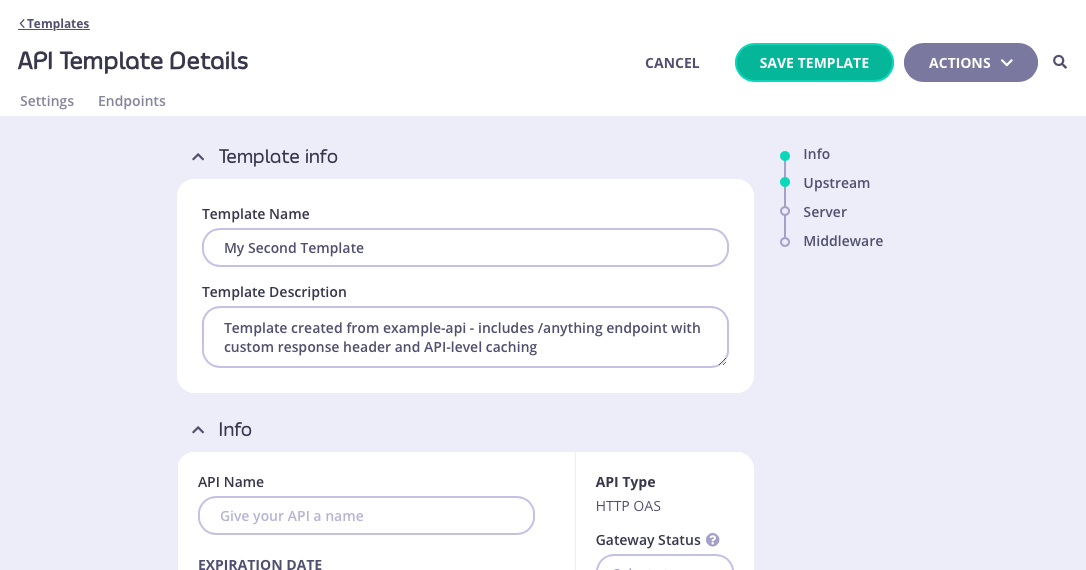1086x570 pixels.
Task: Open the Actions dropdown menu
Action: (x=970, y=63)
